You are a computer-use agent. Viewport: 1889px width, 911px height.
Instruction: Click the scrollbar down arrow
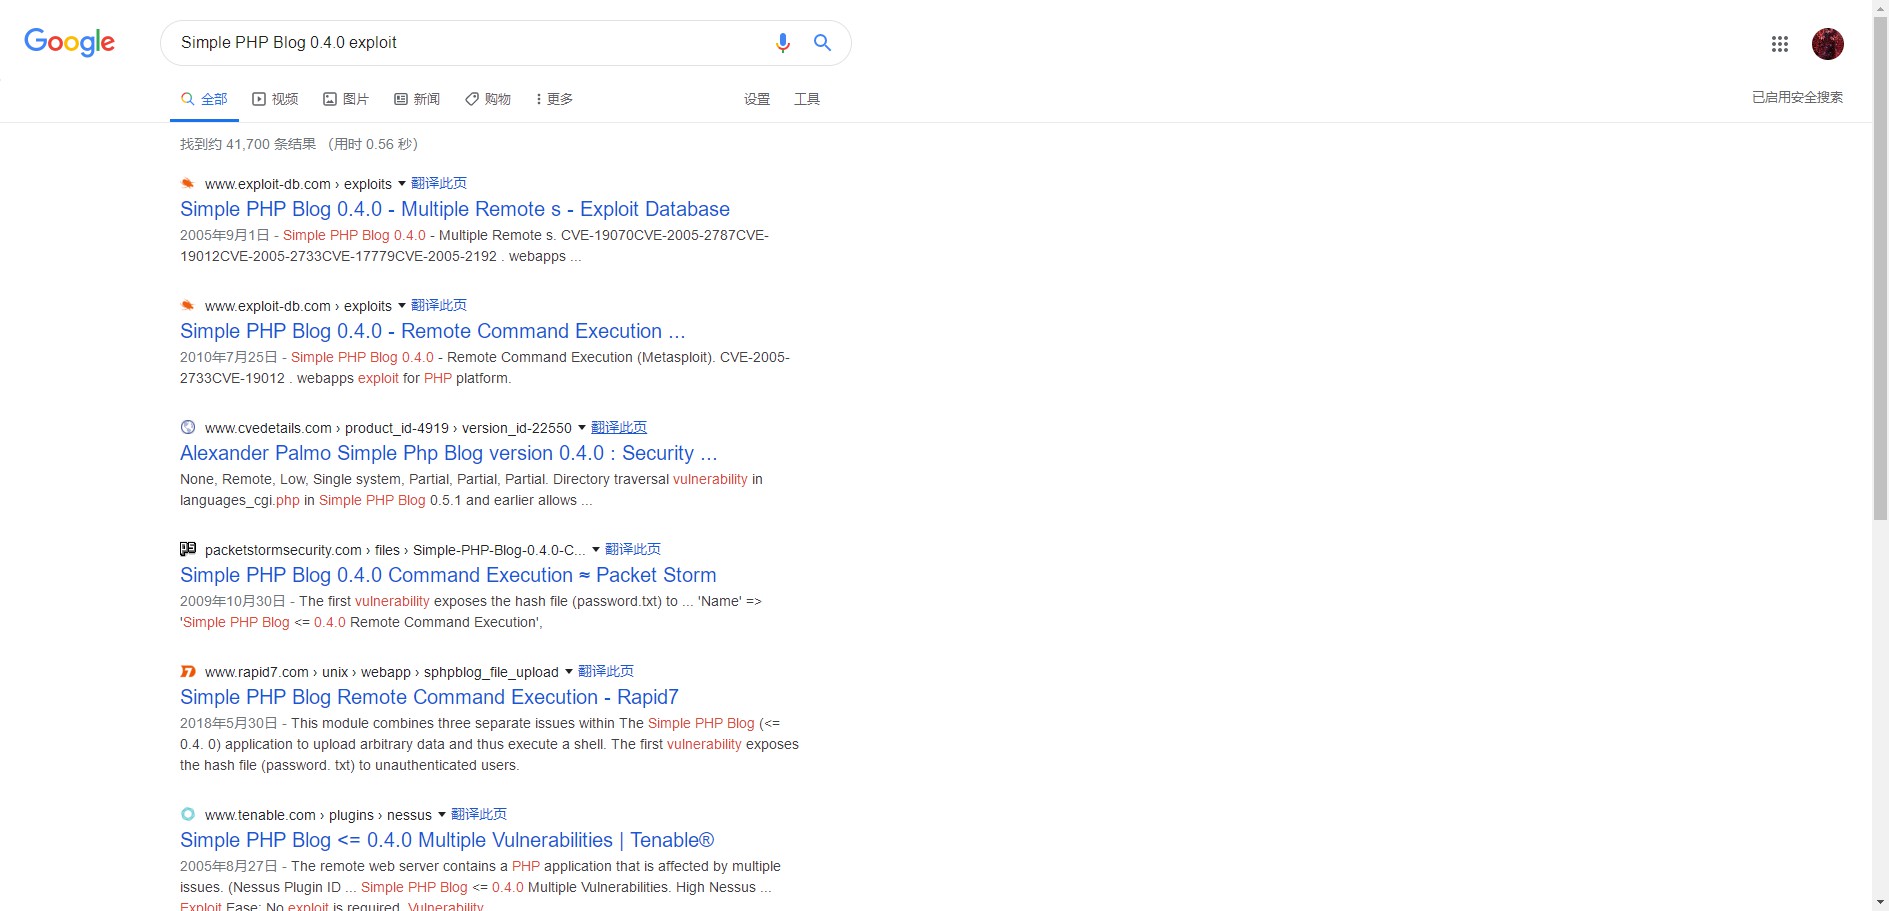click(1880, 903)
